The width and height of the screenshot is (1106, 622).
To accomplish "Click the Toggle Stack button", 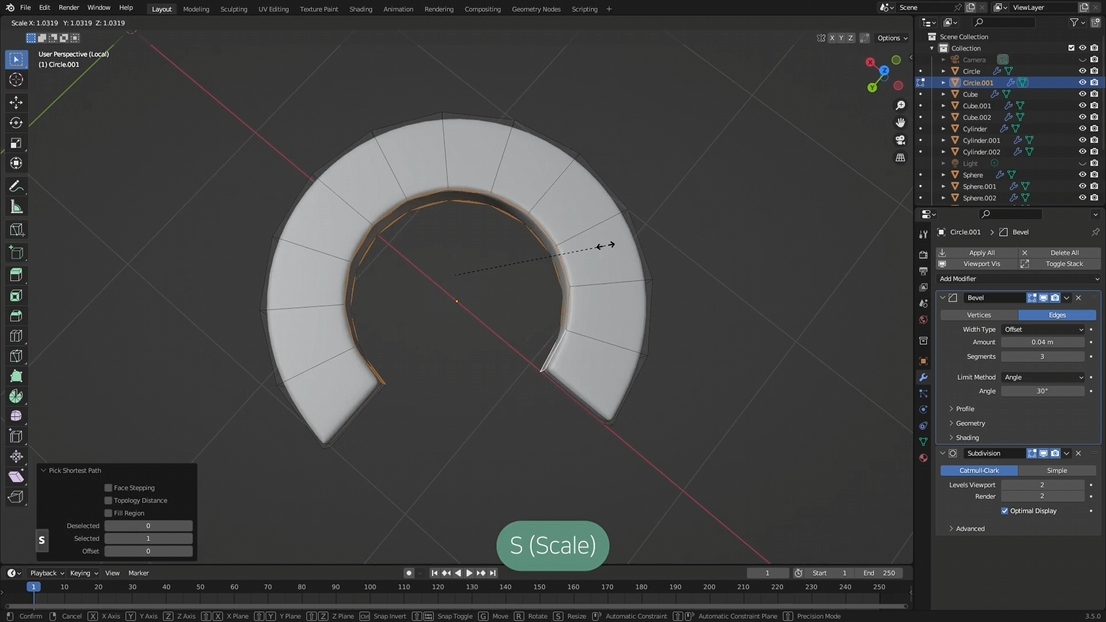I will pos(1061,264).
